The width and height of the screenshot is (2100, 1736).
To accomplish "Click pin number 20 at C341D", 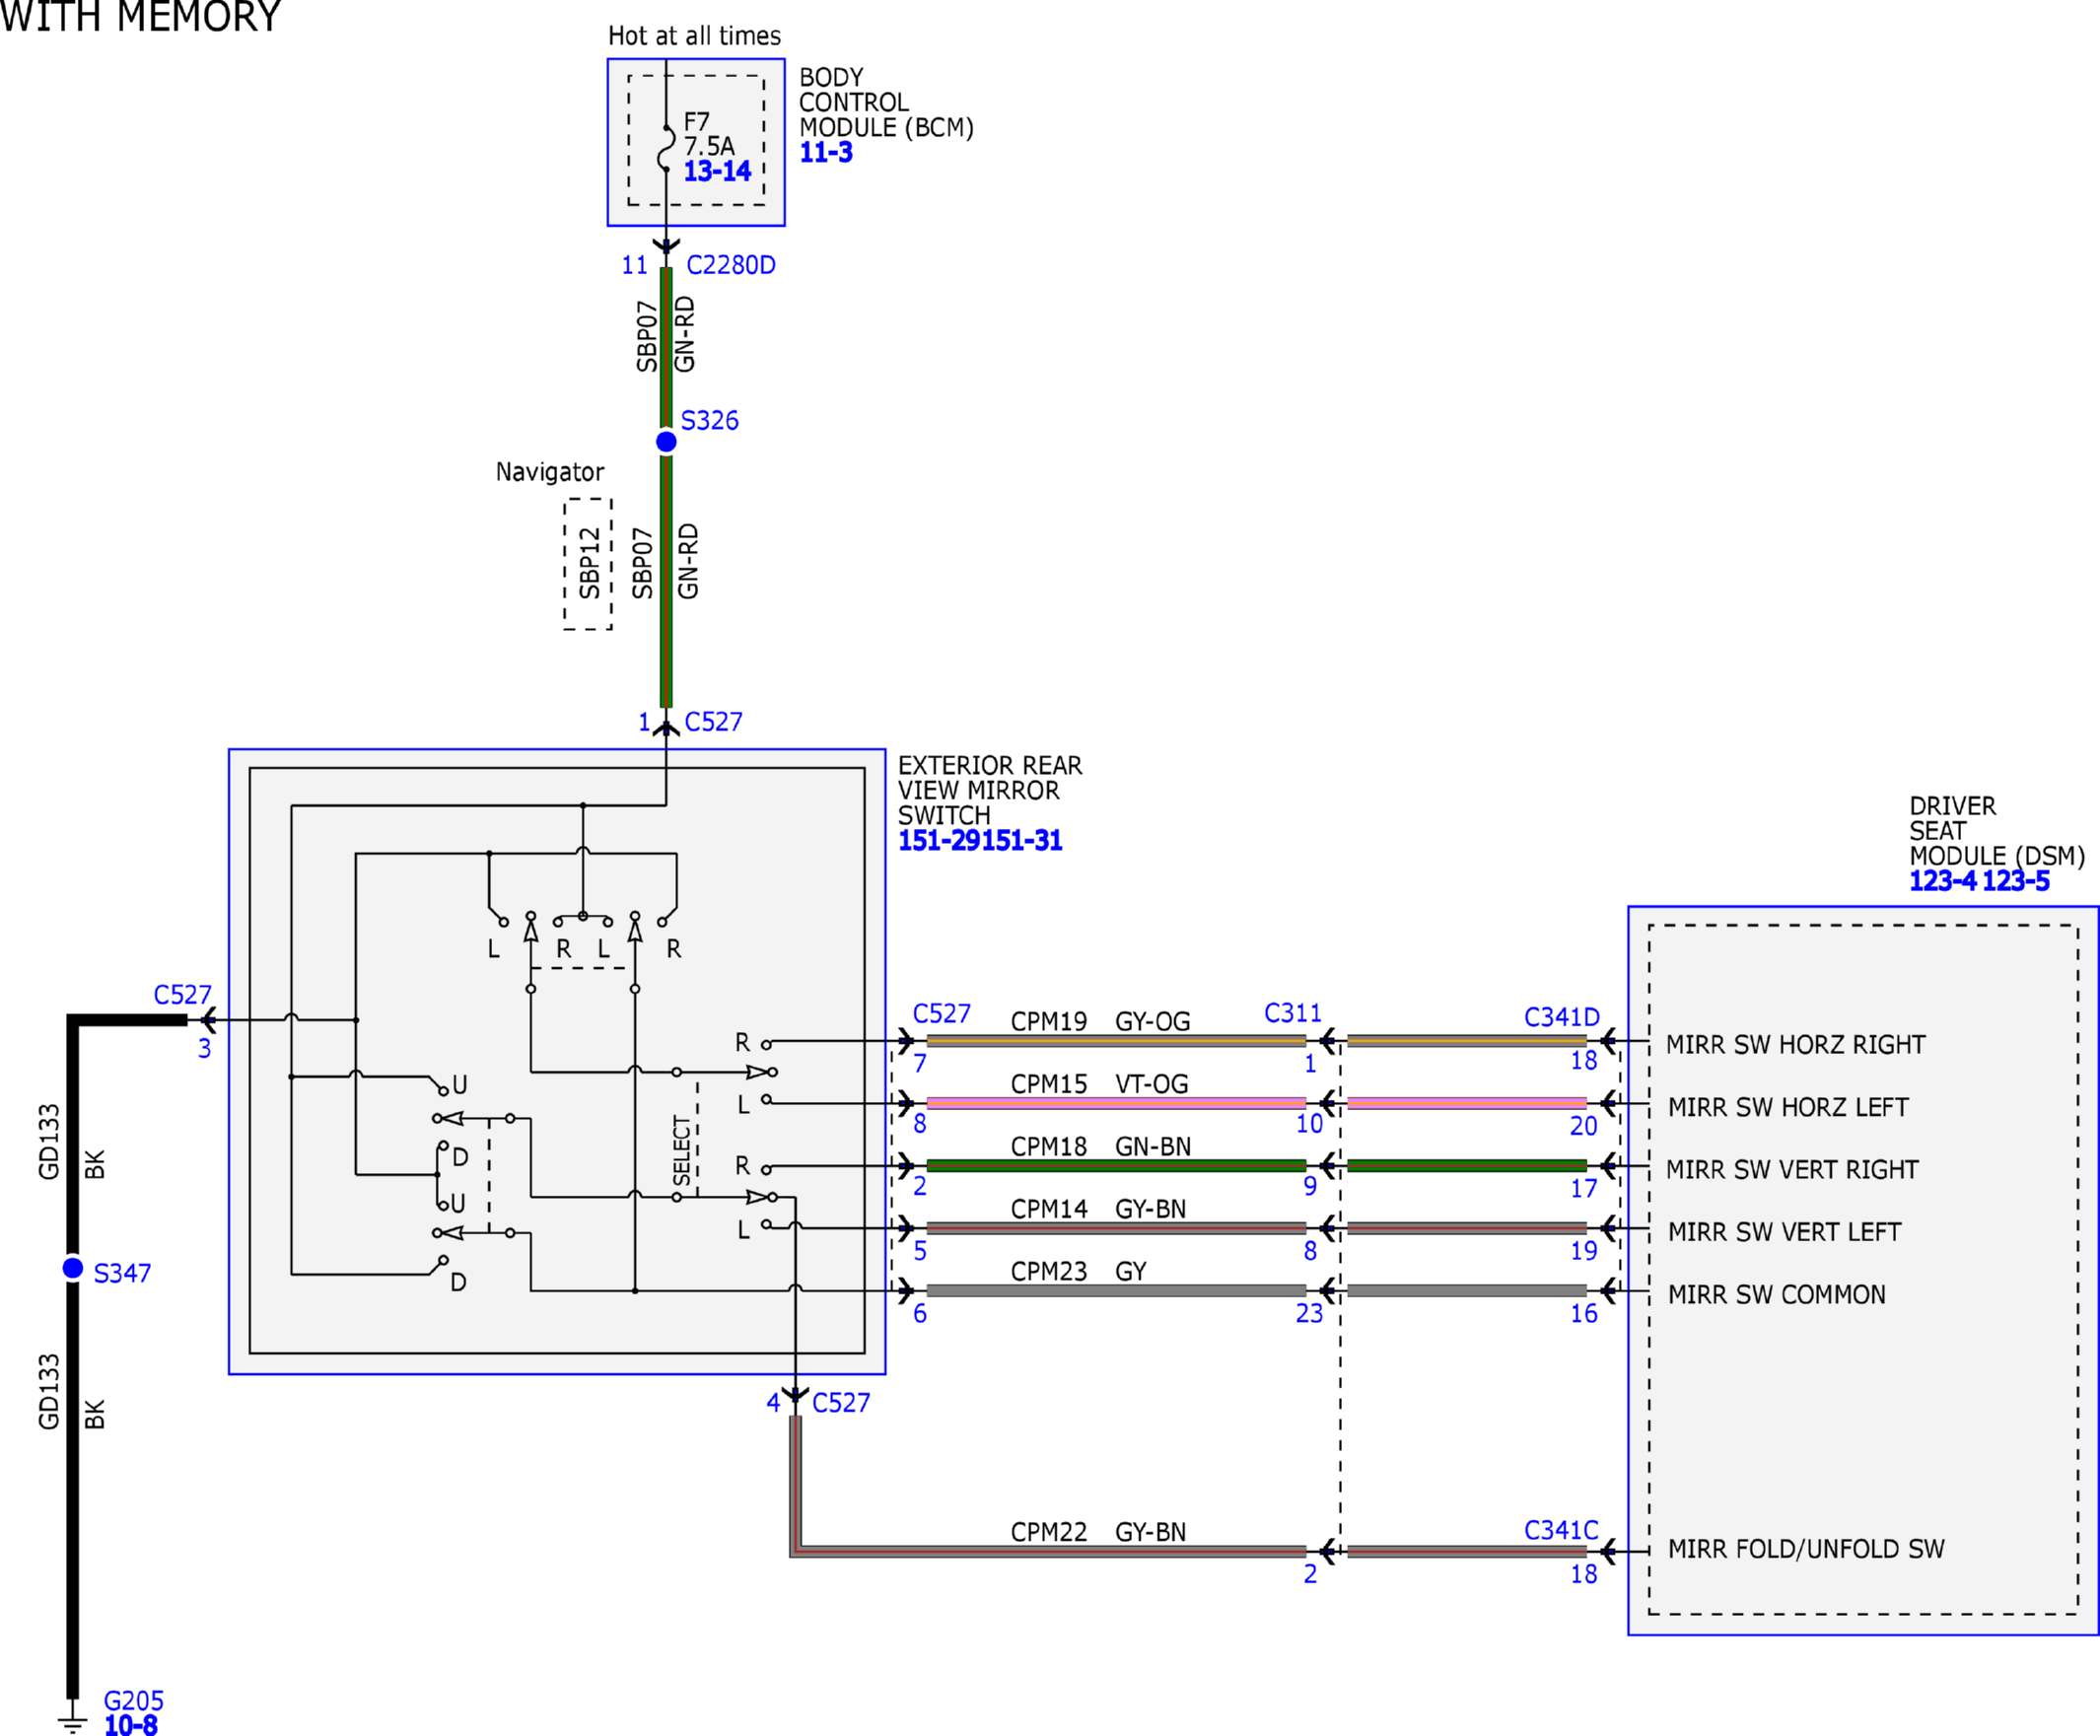I will 1584,1126.
